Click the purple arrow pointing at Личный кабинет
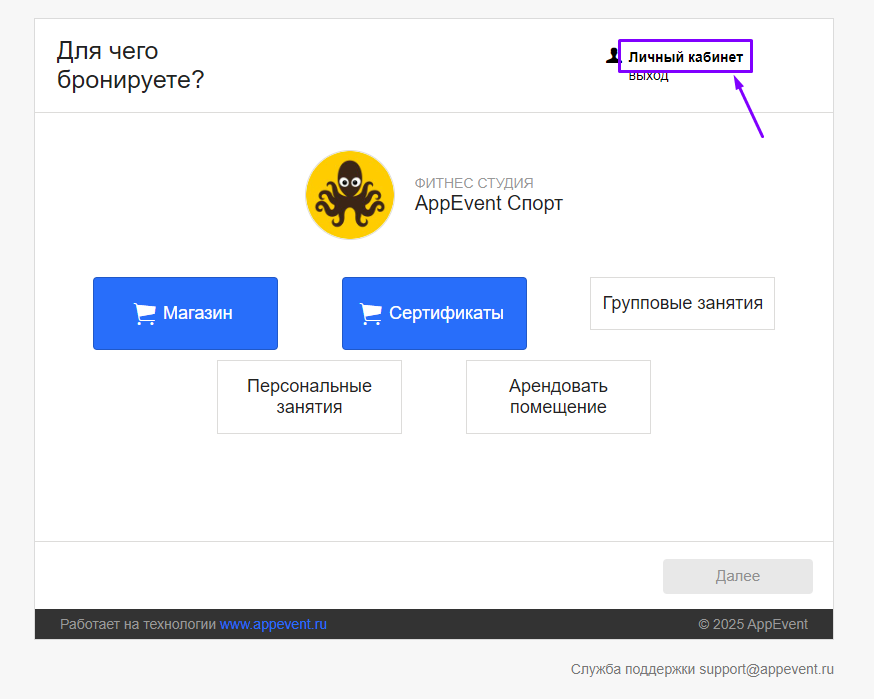This screenshot has height=699, width=874. [x=750, y=108]
